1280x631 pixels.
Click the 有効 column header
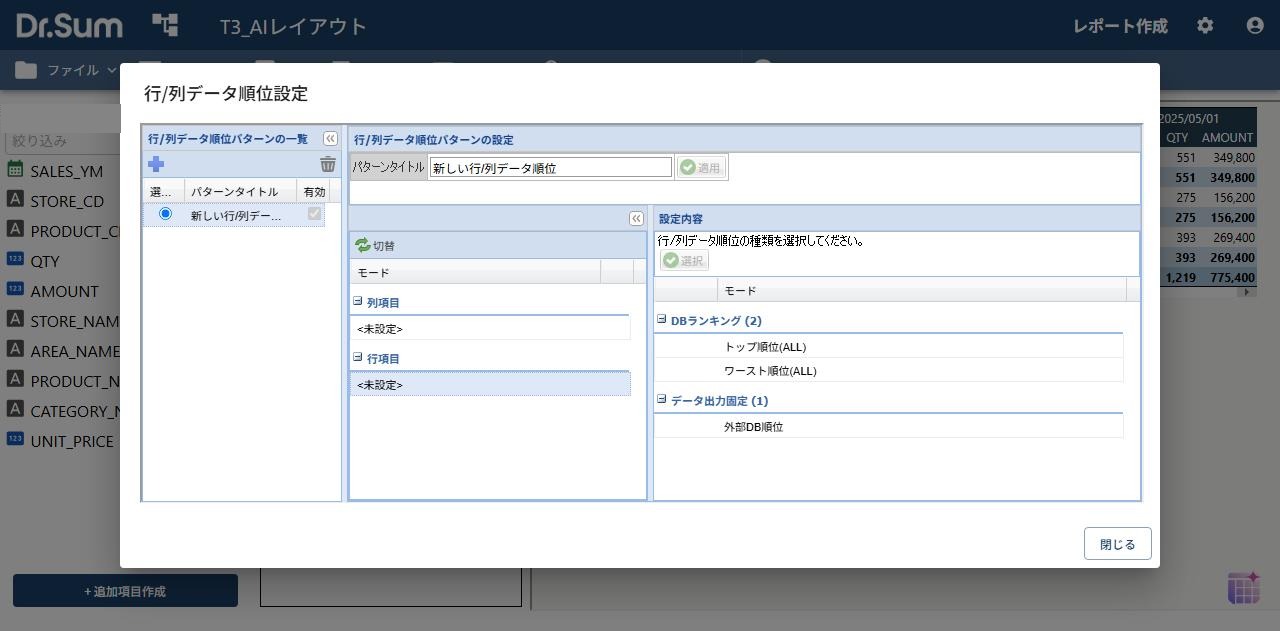click(314, 191)
